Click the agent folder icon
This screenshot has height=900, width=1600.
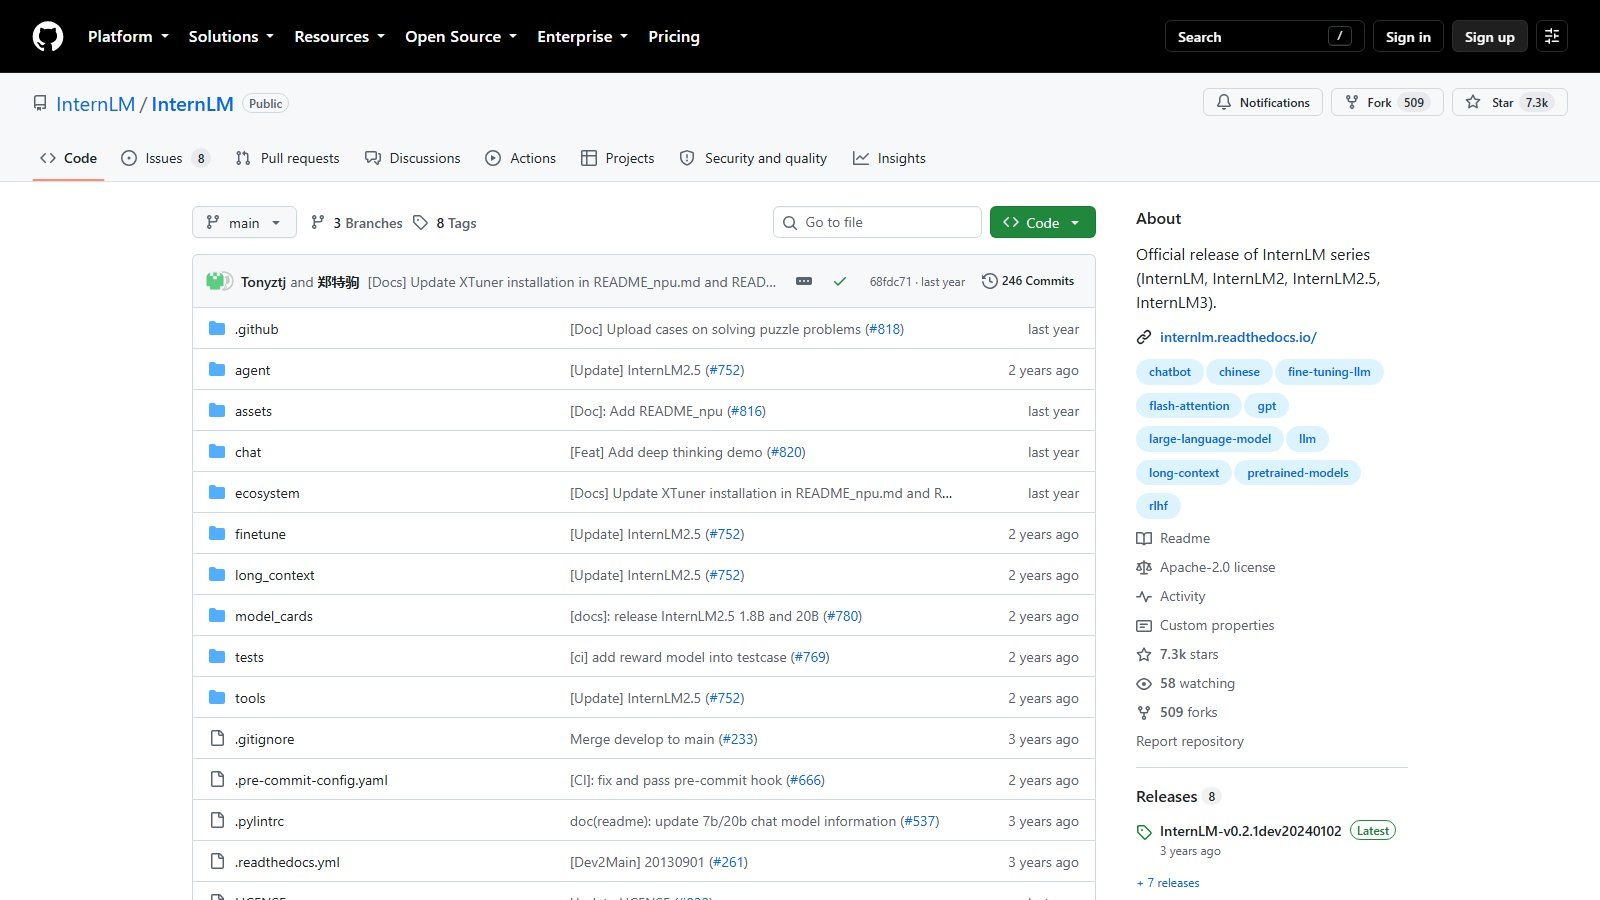click(217, 369)
